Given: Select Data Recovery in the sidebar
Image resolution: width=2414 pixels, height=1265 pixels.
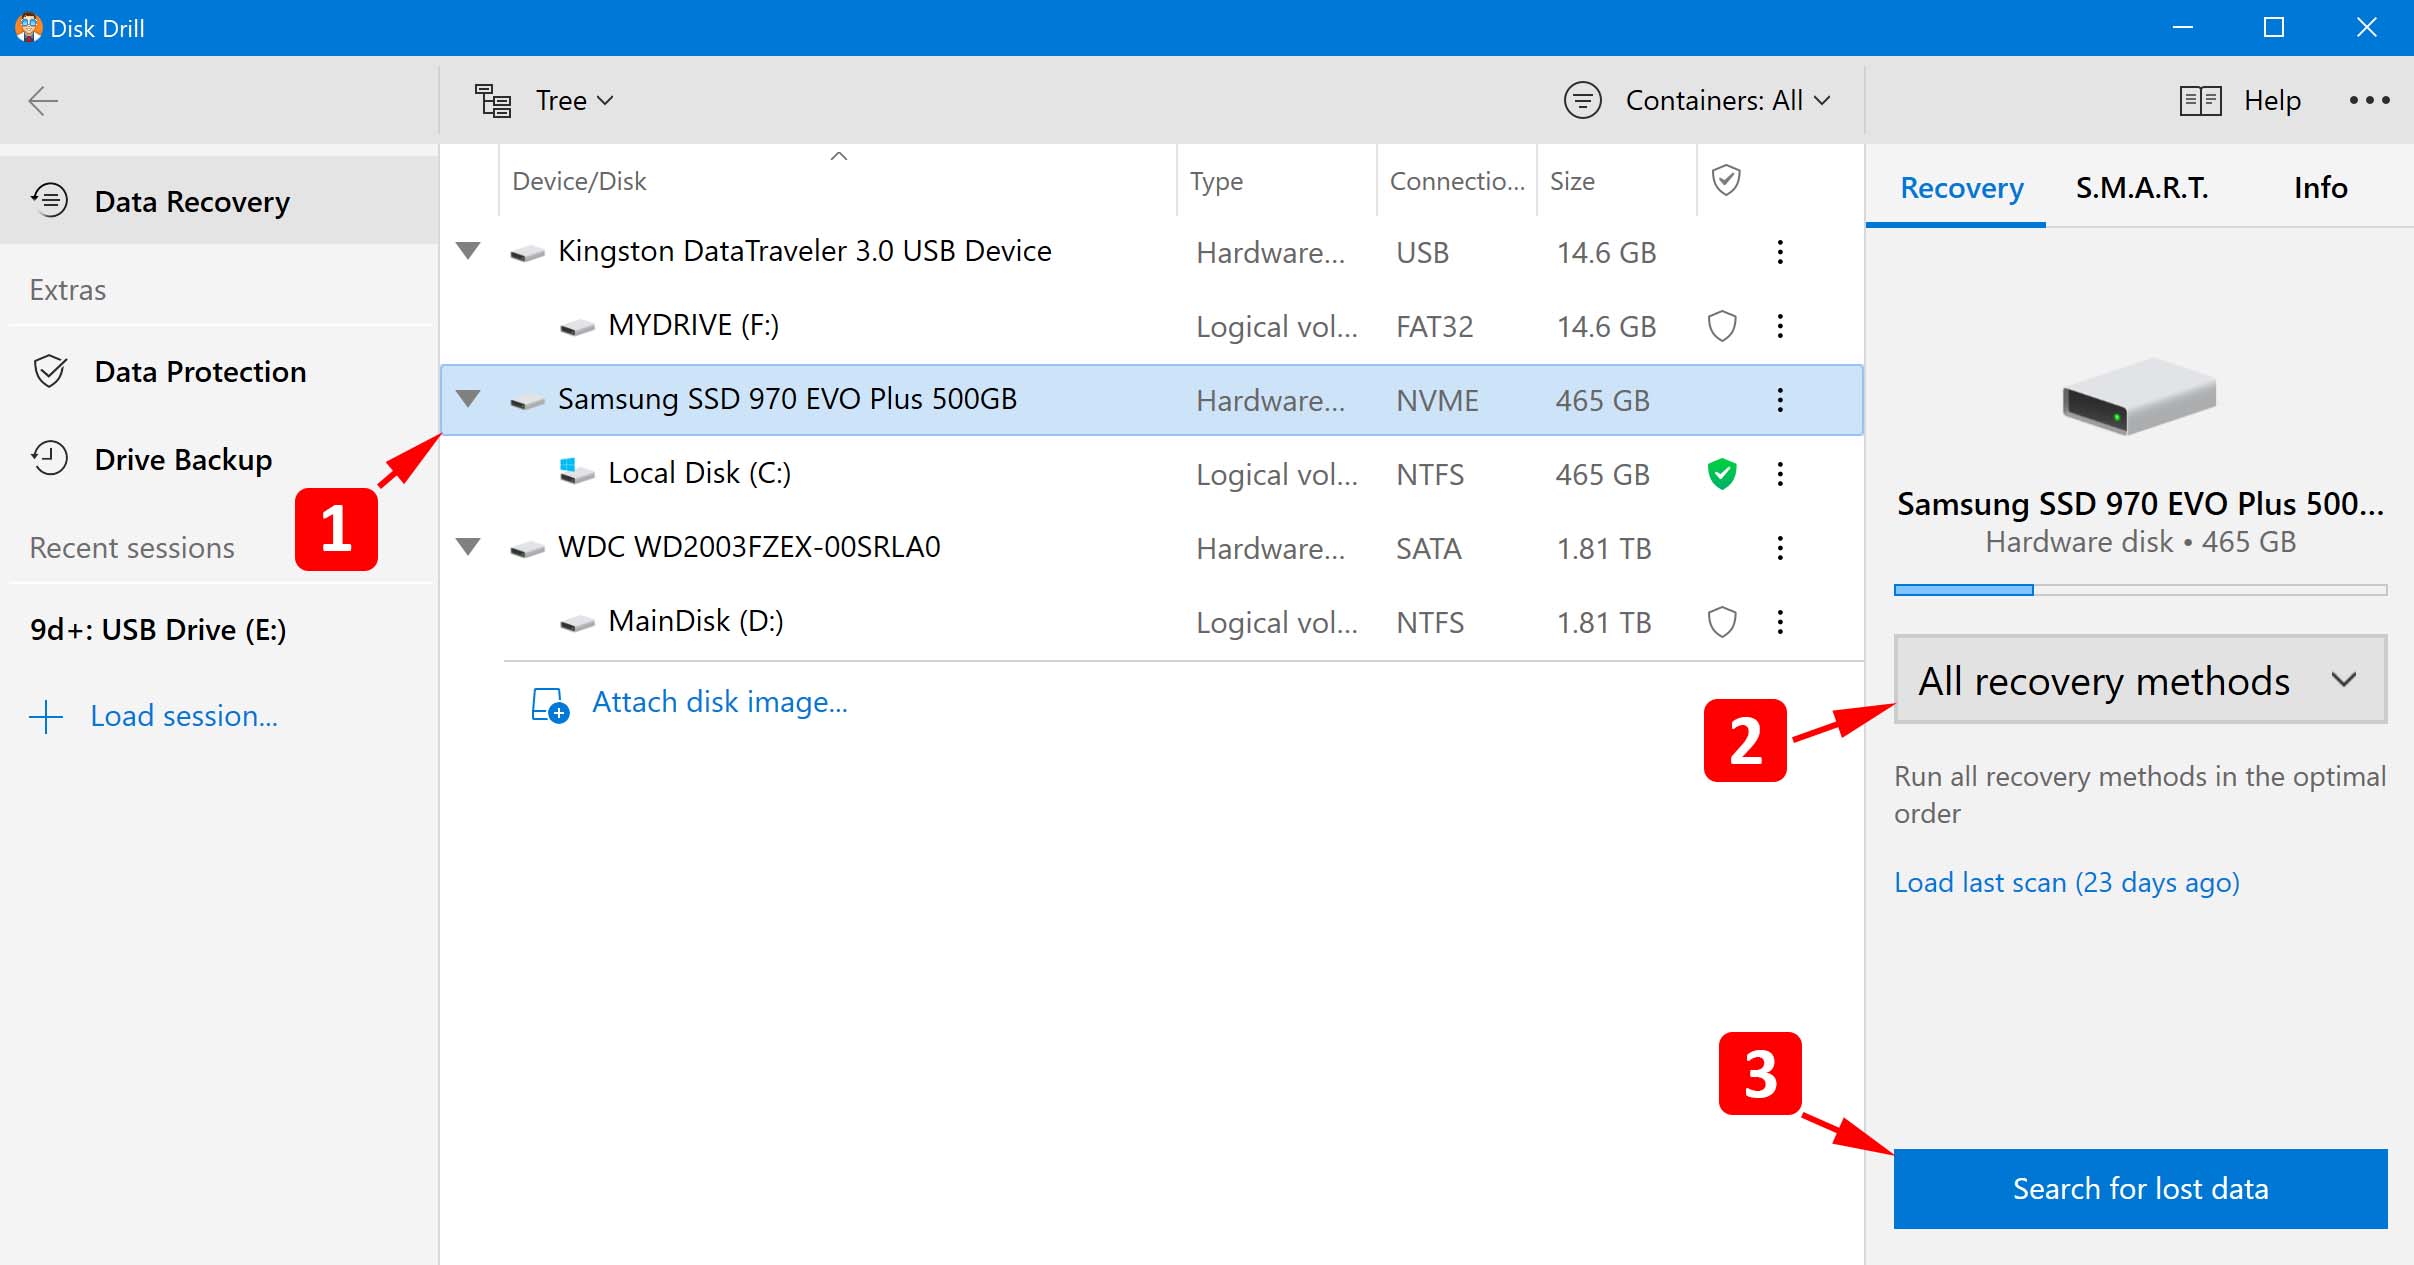Looking at the screenshot, I should (x=219, y=201).
